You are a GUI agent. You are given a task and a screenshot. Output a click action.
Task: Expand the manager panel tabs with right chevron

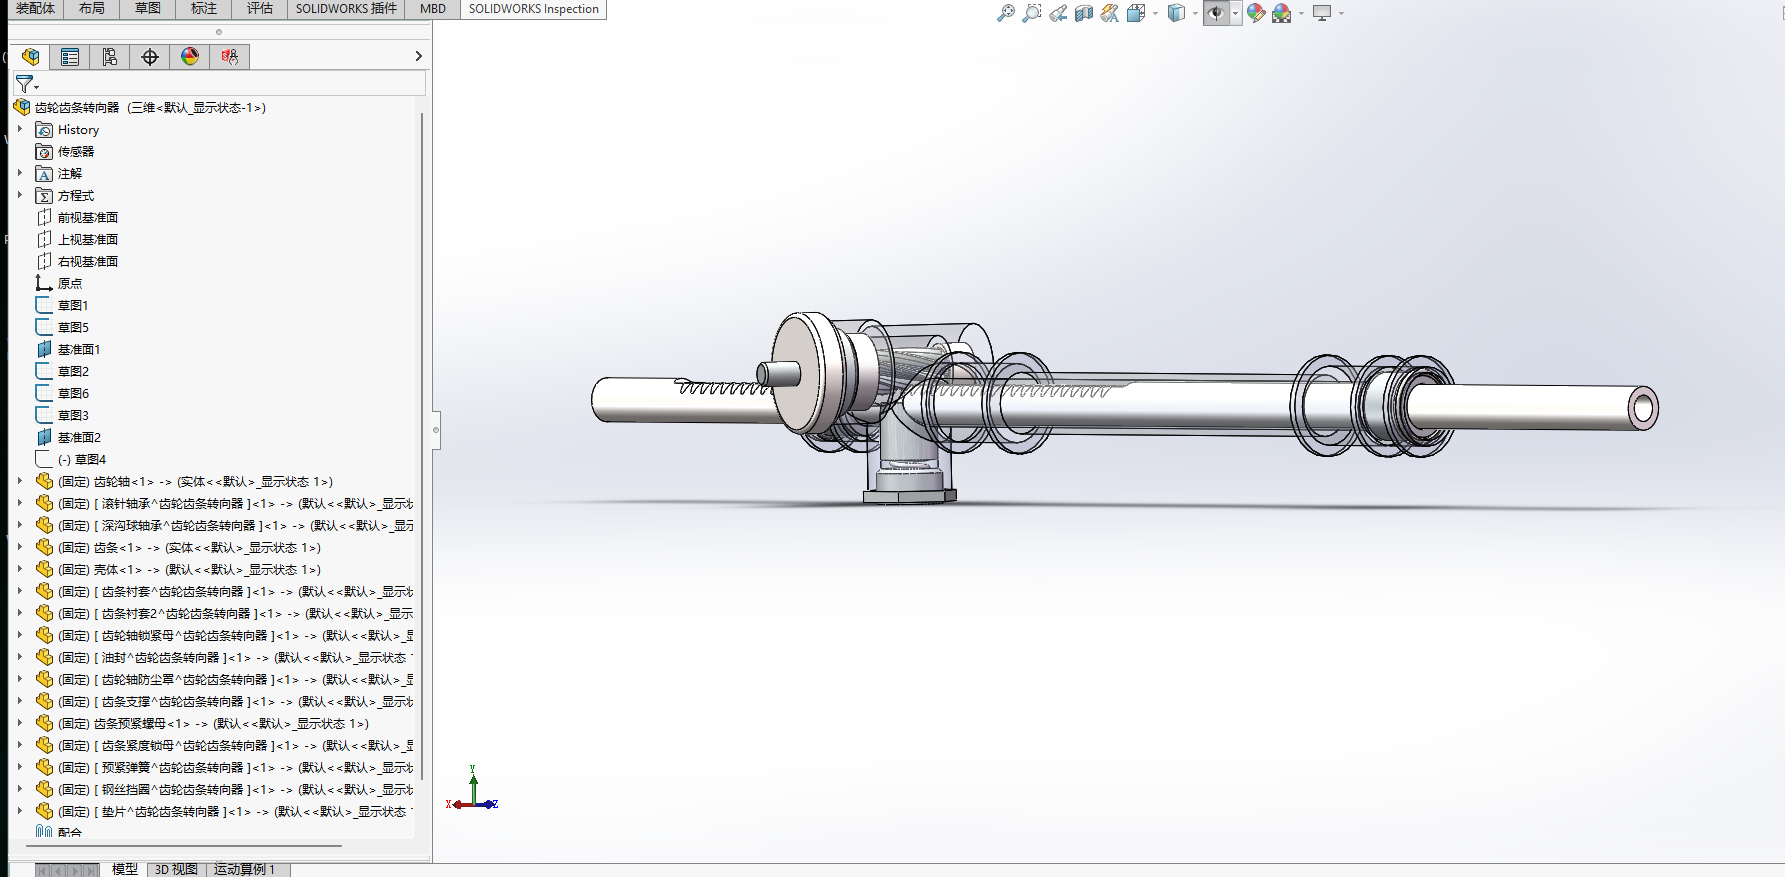pos(418,57)
